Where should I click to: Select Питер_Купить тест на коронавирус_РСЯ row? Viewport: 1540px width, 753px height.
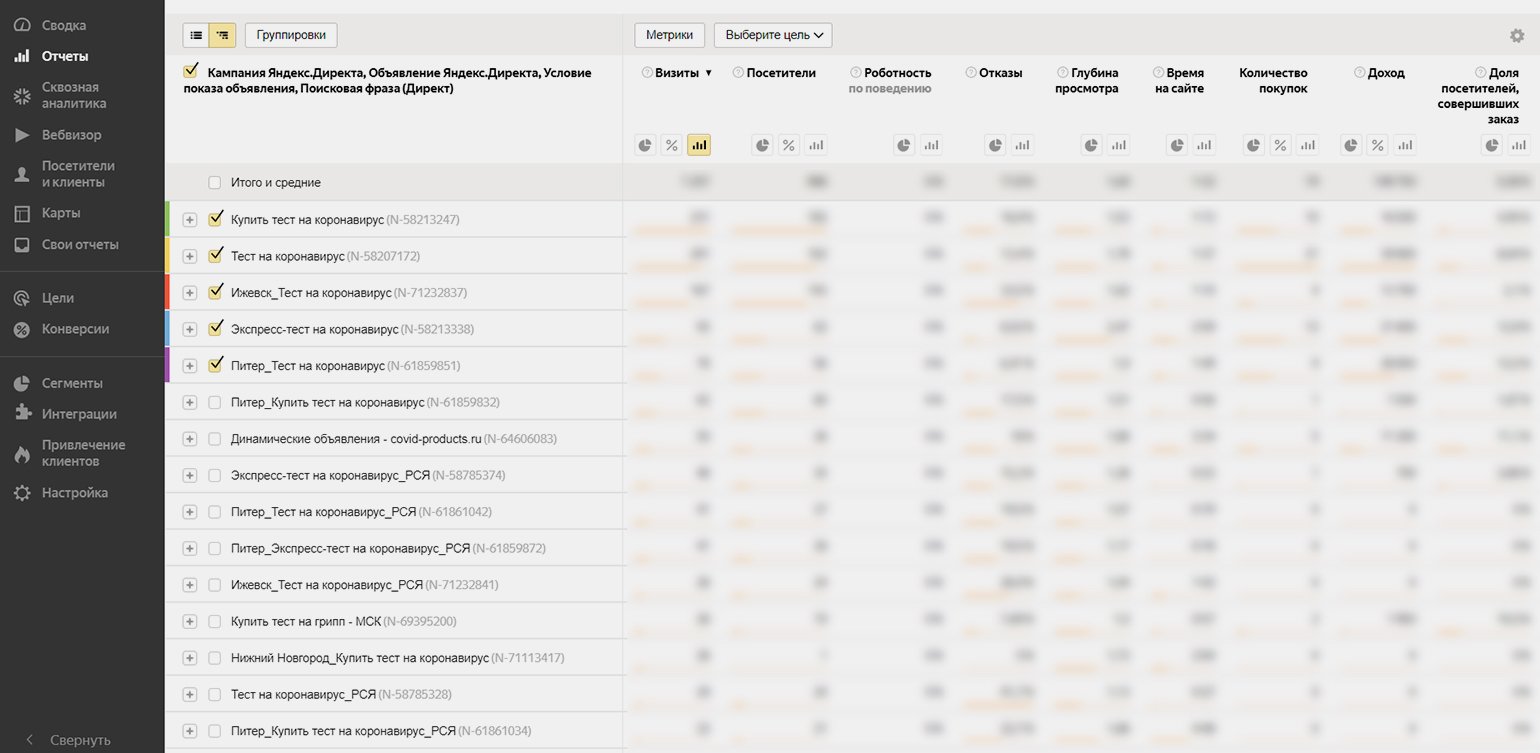point(214,731)
